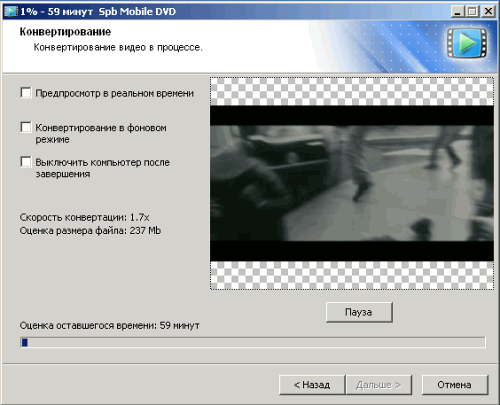Close the Spb Mobile DVD window
500x405 pixels.
488,11
